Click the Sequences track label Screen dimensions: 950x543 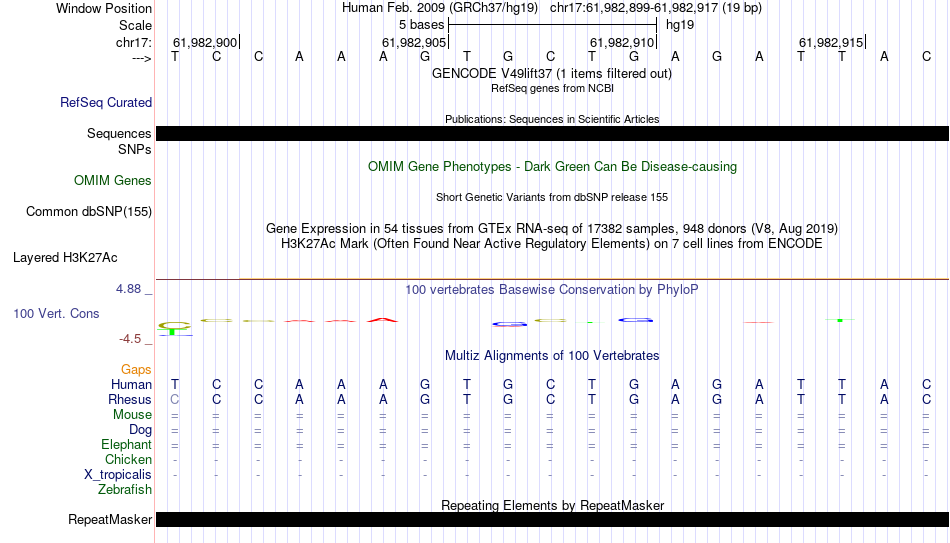[x=119, y=133]
